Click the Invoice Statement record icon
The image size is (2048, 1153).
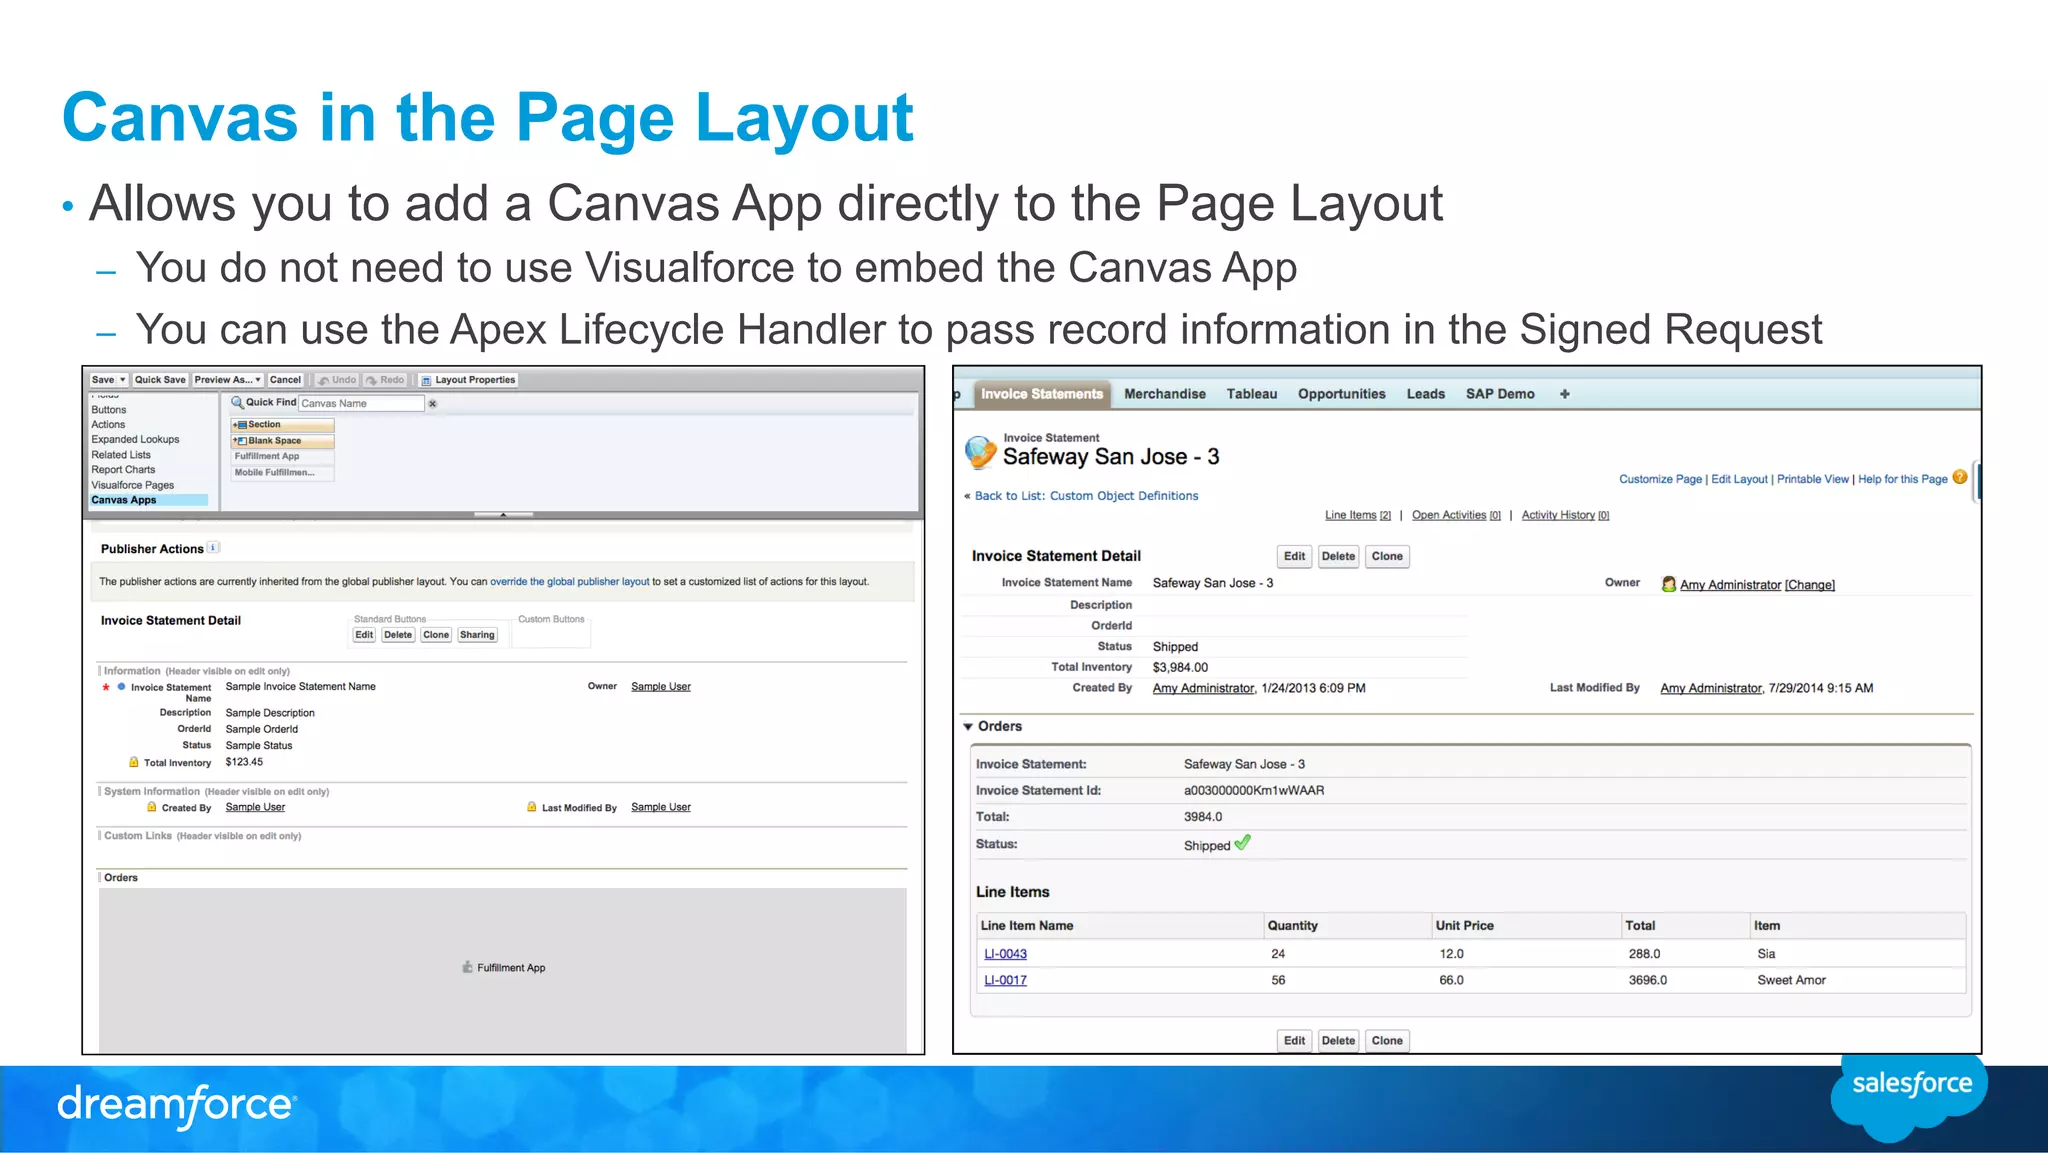[980, 452]
